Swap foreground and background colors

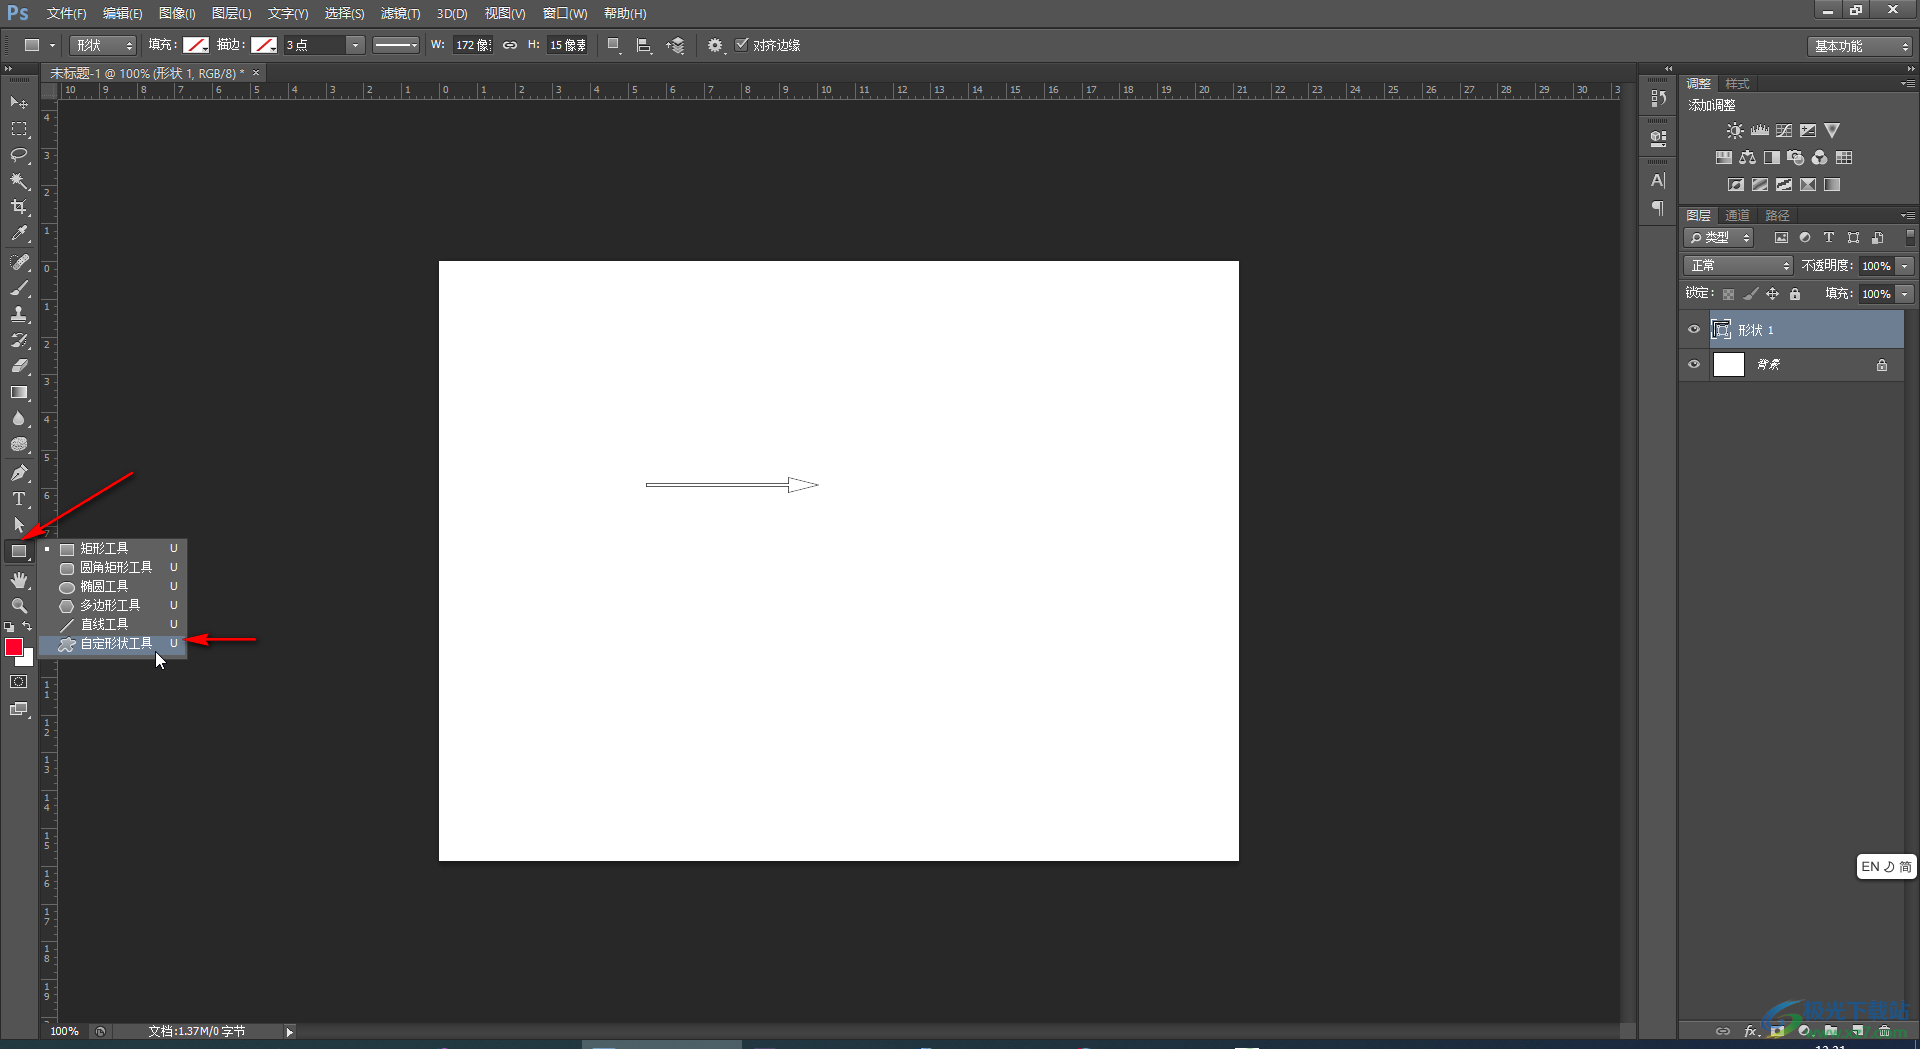click(28, 627)
